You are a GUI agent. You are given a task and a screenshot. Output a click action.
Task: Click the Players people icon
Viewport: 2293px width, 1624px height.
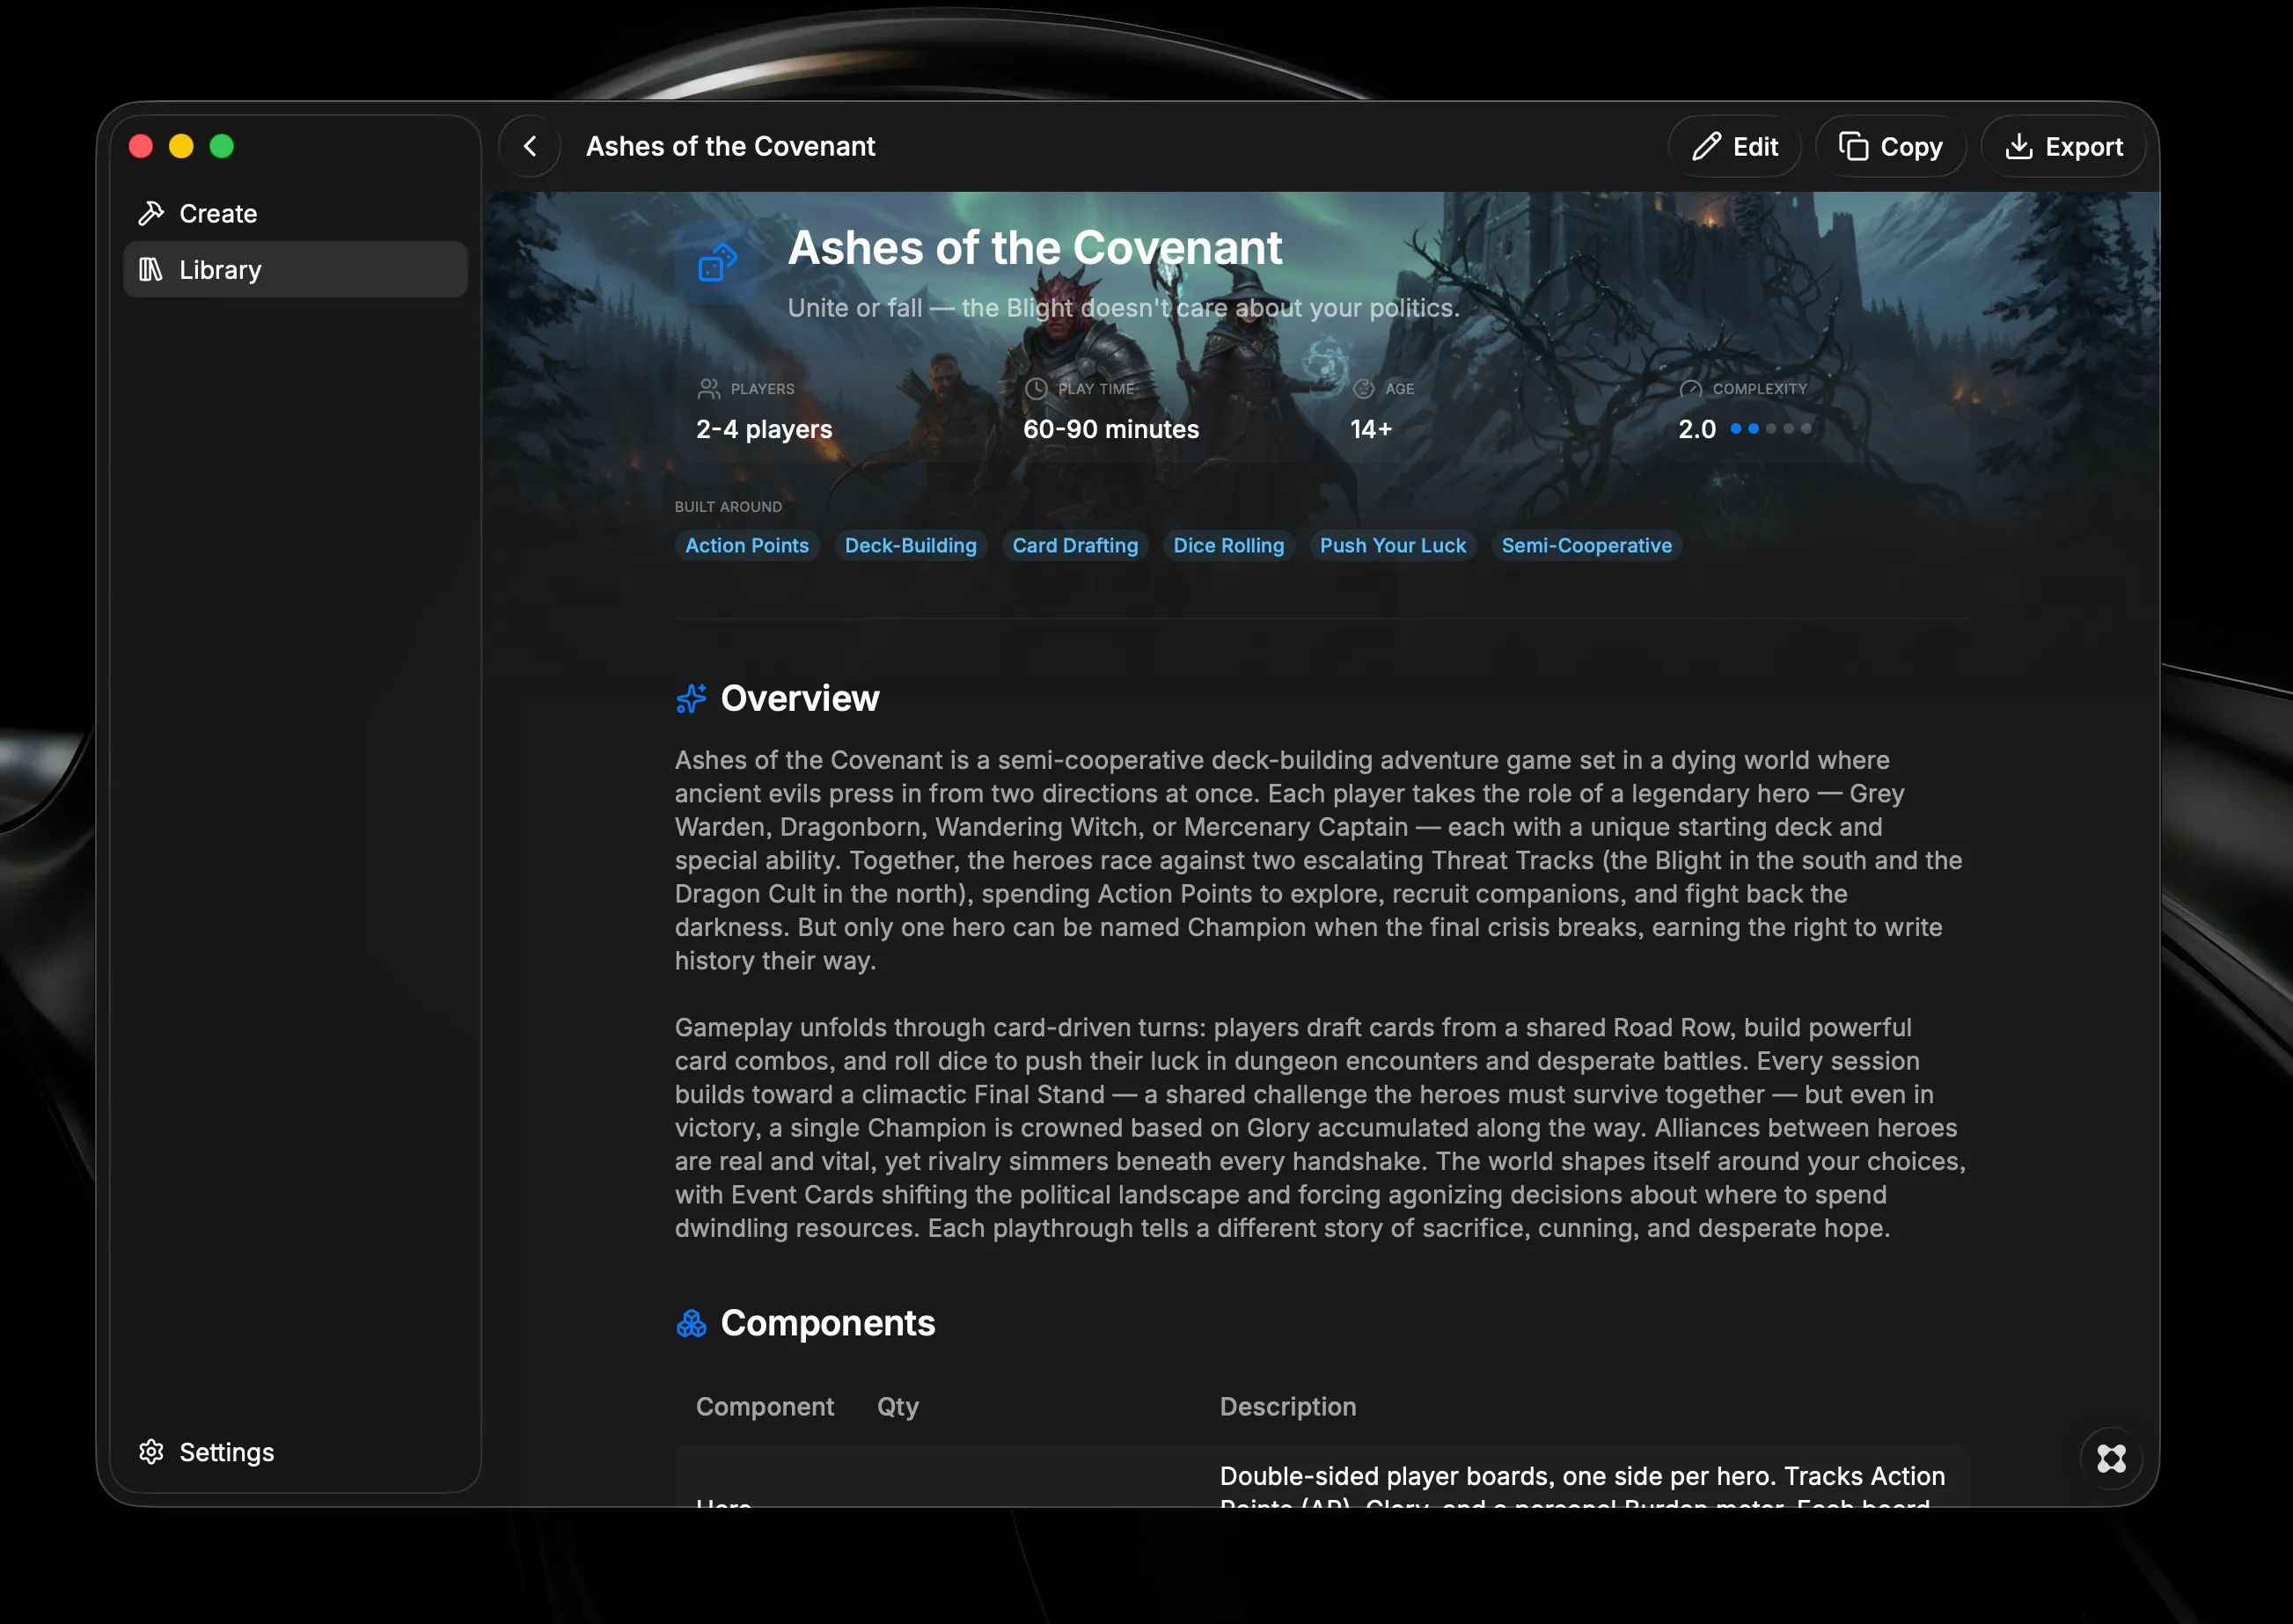[x=709, y=389]
